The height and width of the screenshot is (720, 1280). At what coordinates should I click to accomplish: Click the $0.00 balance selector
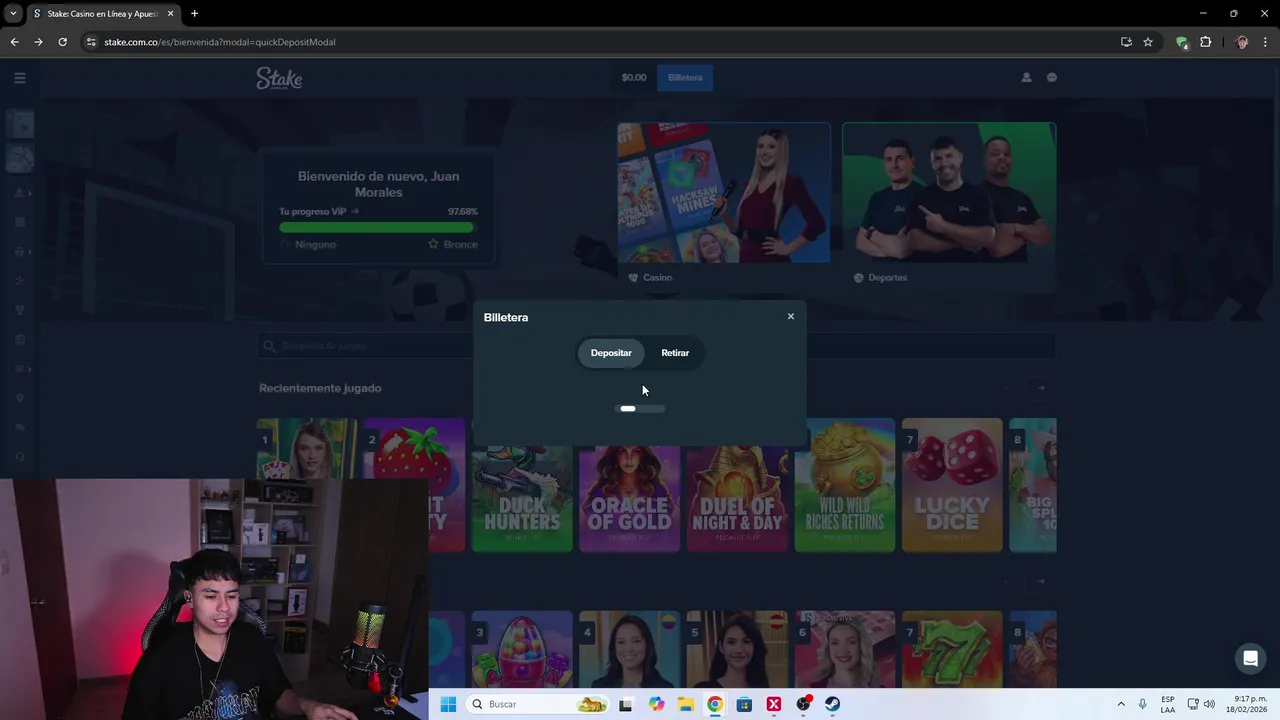click(634, 77)
